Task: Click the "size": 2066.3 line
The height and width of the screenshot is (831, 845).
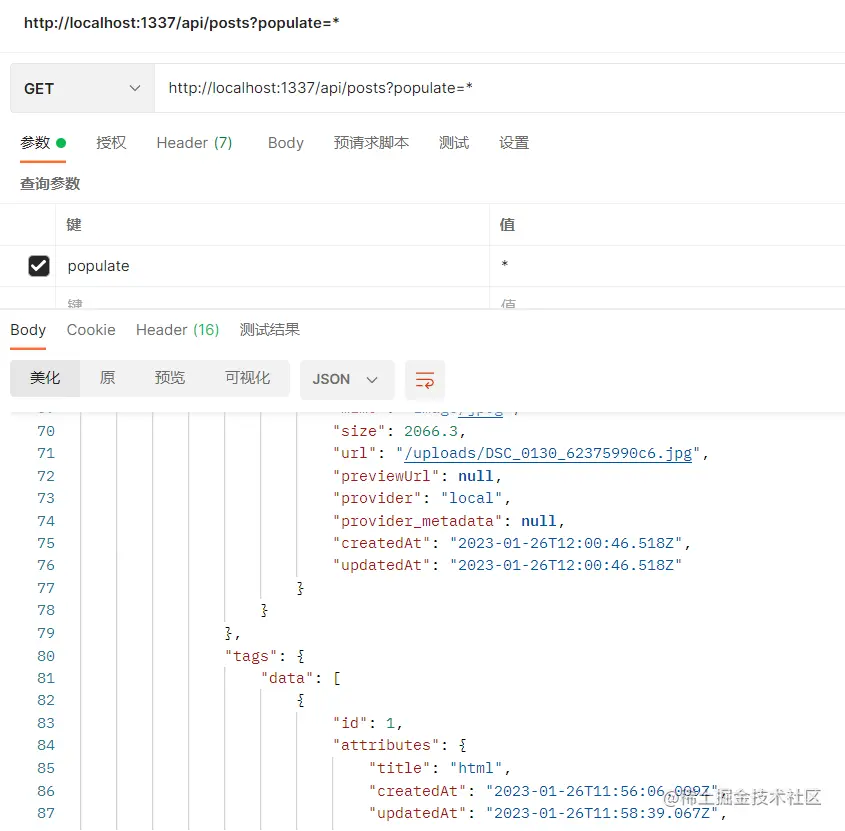Action: click(399, 431)
